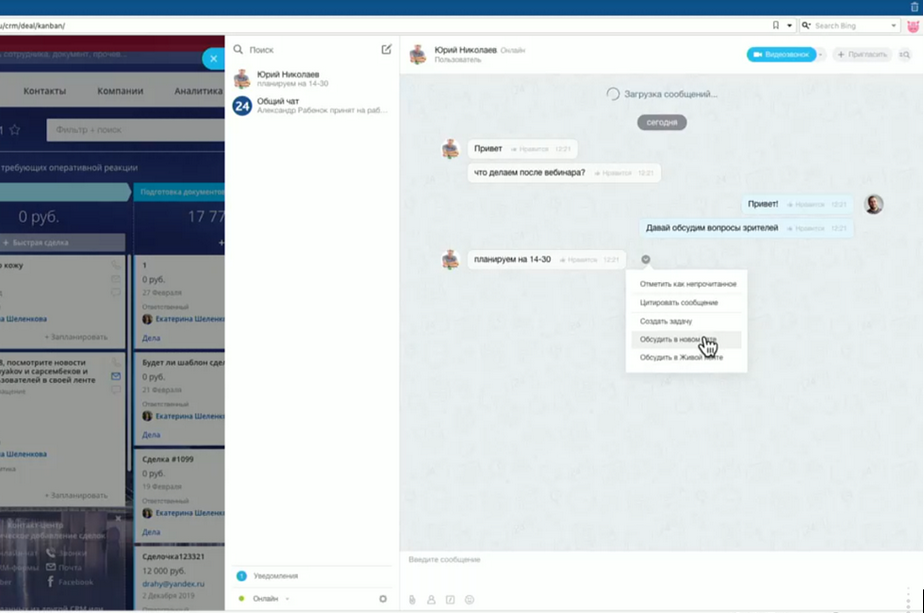Click the magnifier icon beside Поиск in messenger
The height and width of the screenshot is (613, 924).
(x=238, y=50)
